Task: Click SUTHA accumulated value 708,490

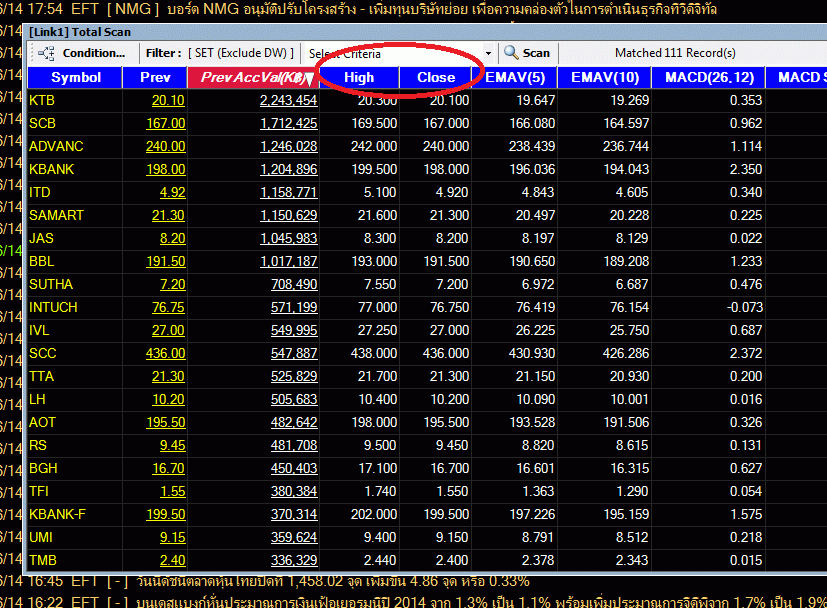Action: (294, 284)
